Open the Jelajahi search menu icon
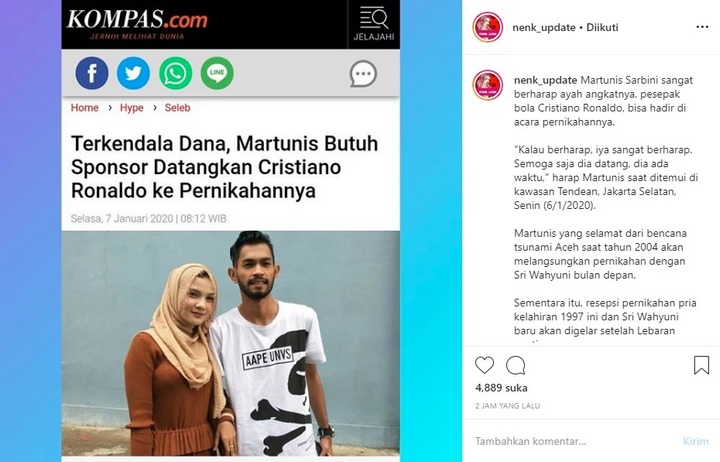This screenshot has width=720, height=462. coord(374,24)
